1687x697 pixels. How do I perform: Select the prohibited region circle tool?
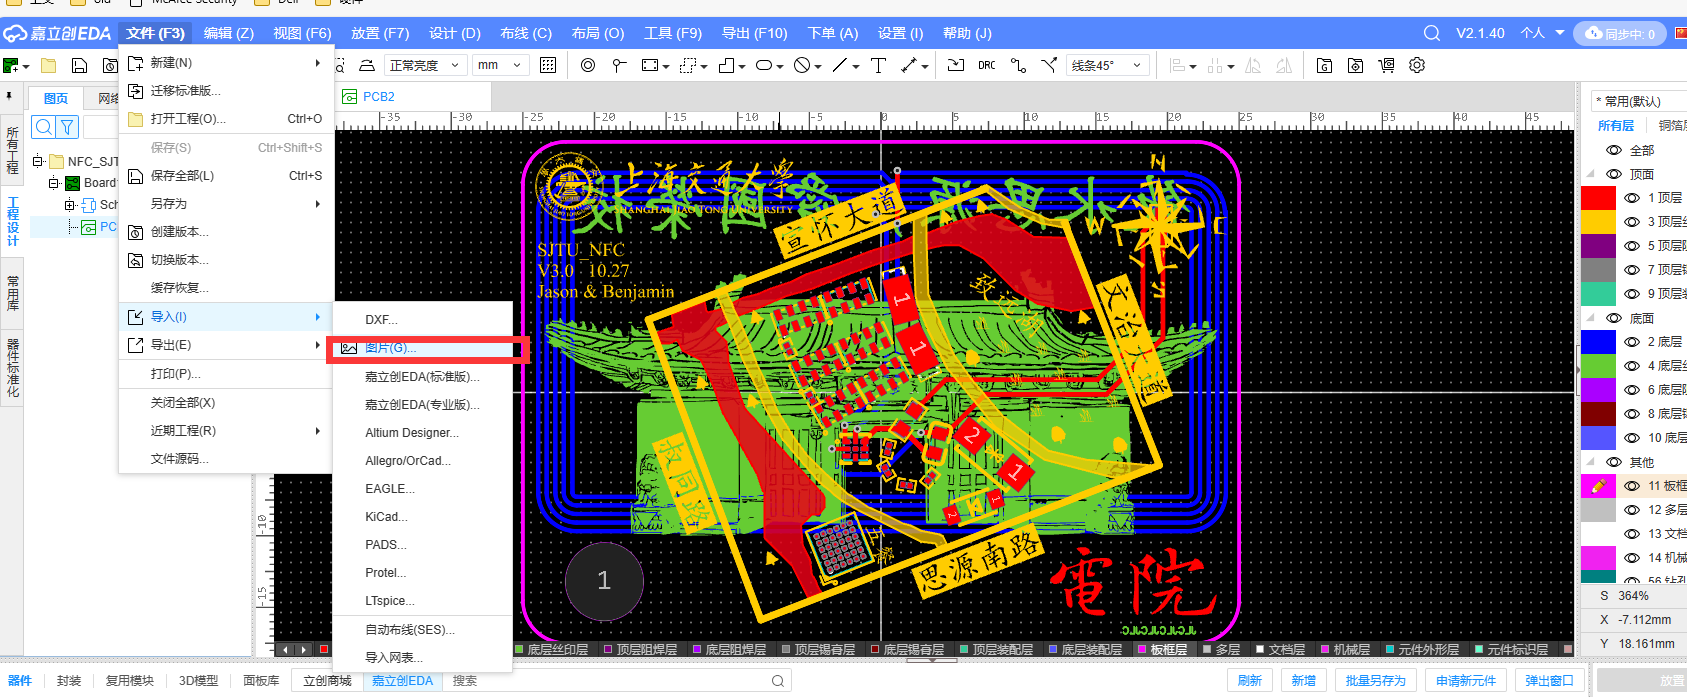pos(802,65)
